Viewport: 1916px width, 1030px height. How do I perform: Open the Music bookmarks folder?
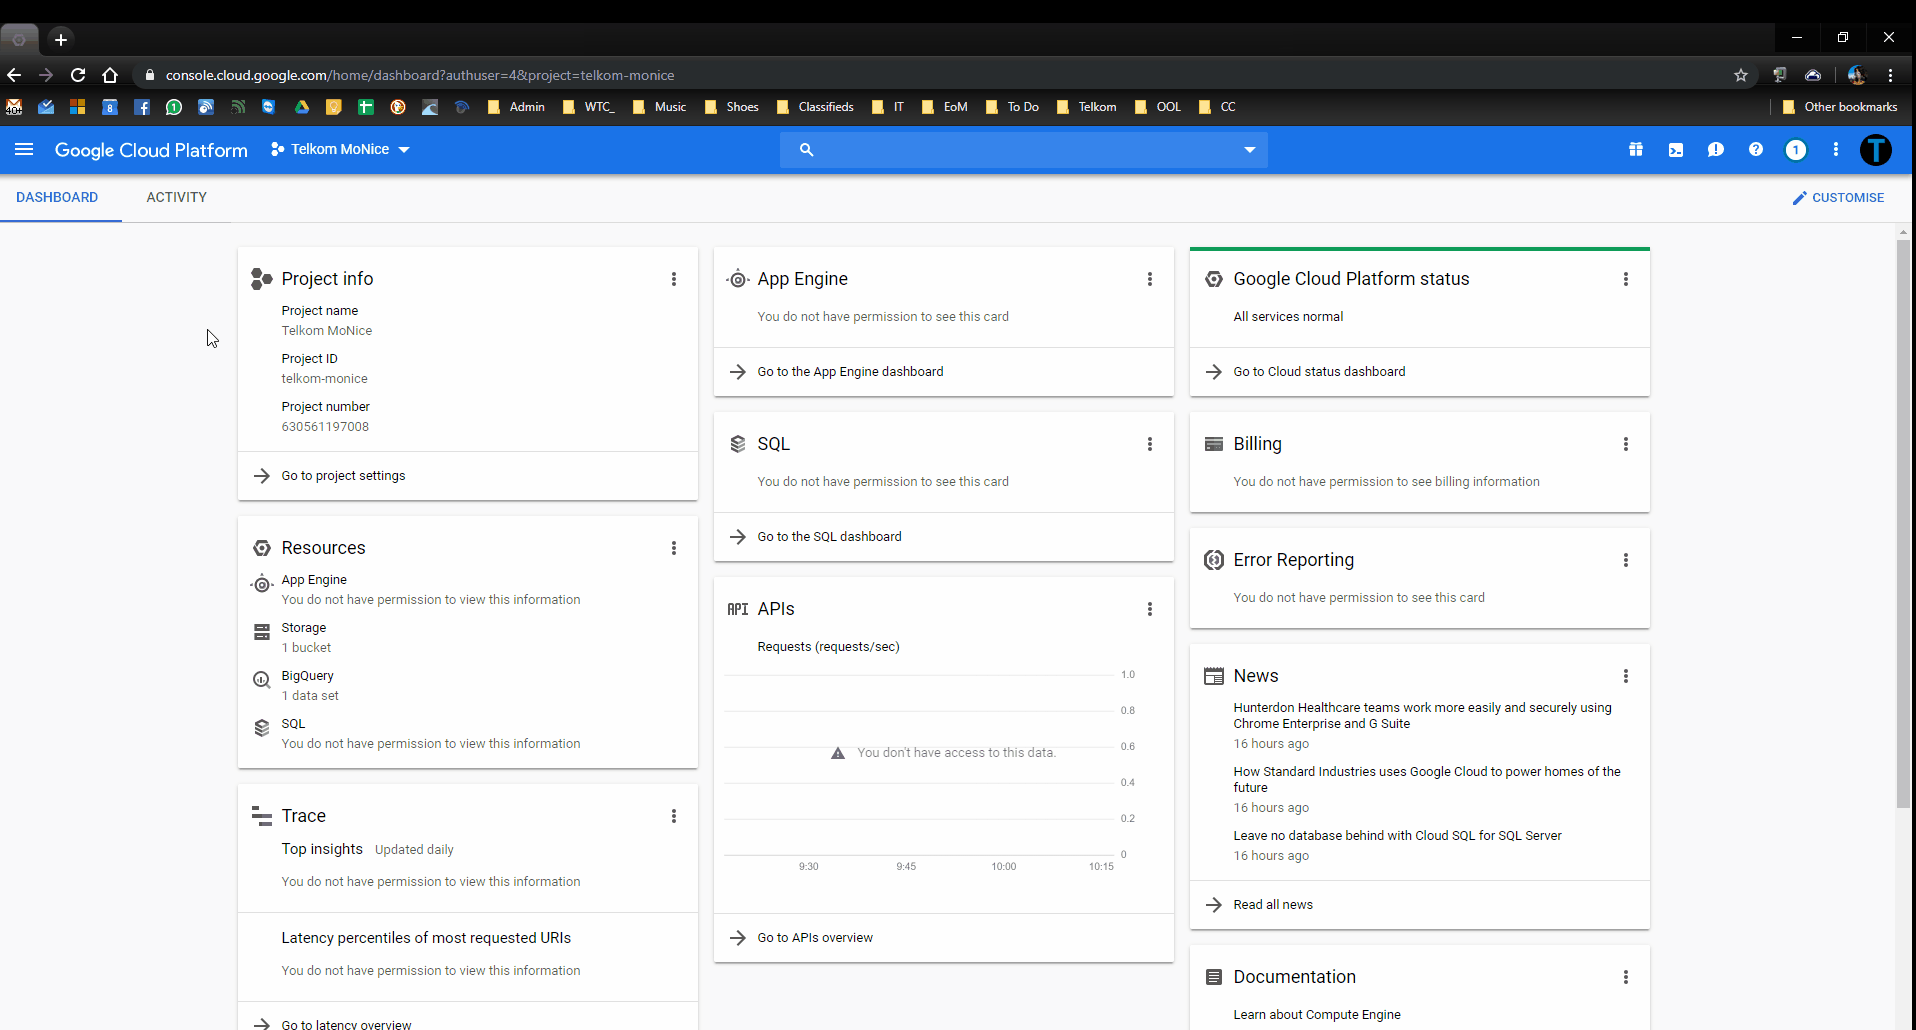click(x=660, y=107)
